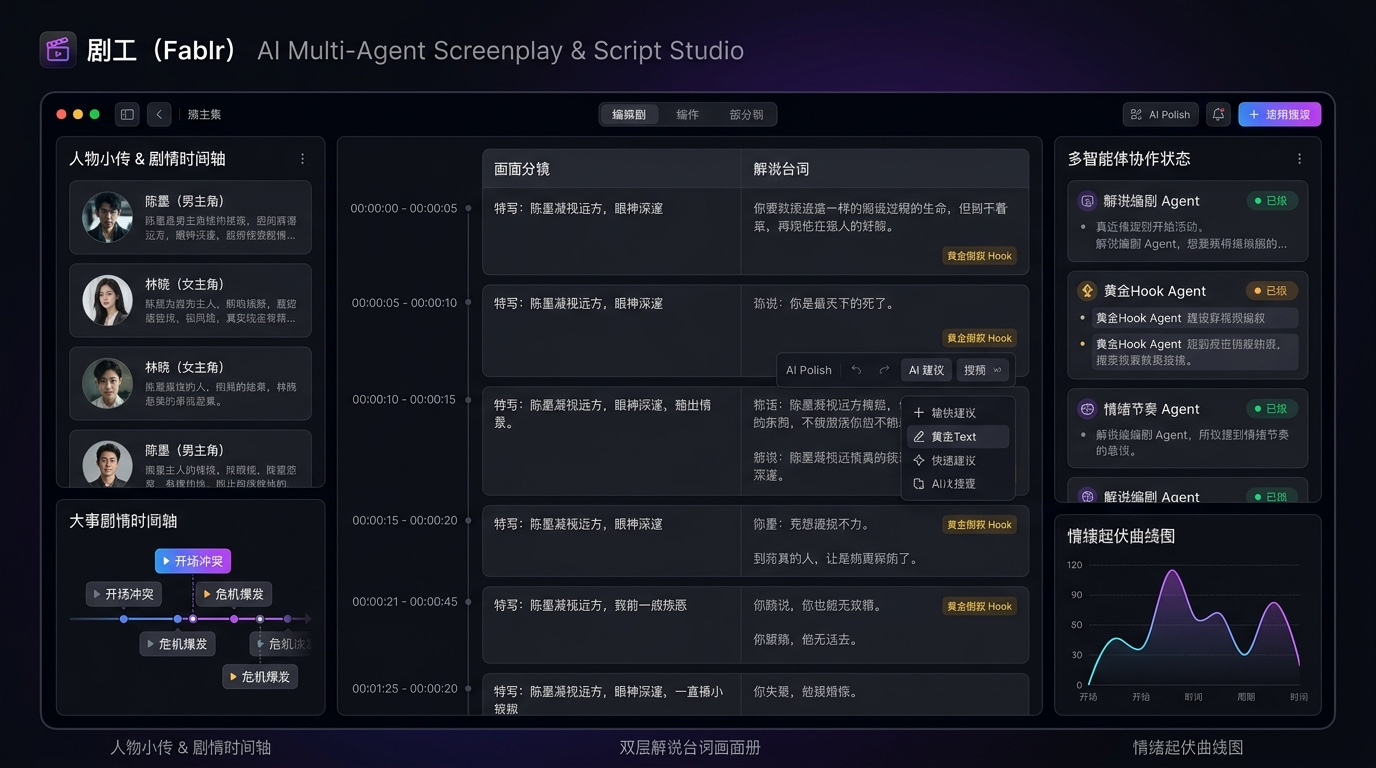
Task: Open 多智能体协作状态 panel options menu
Action: [1300, 159]
